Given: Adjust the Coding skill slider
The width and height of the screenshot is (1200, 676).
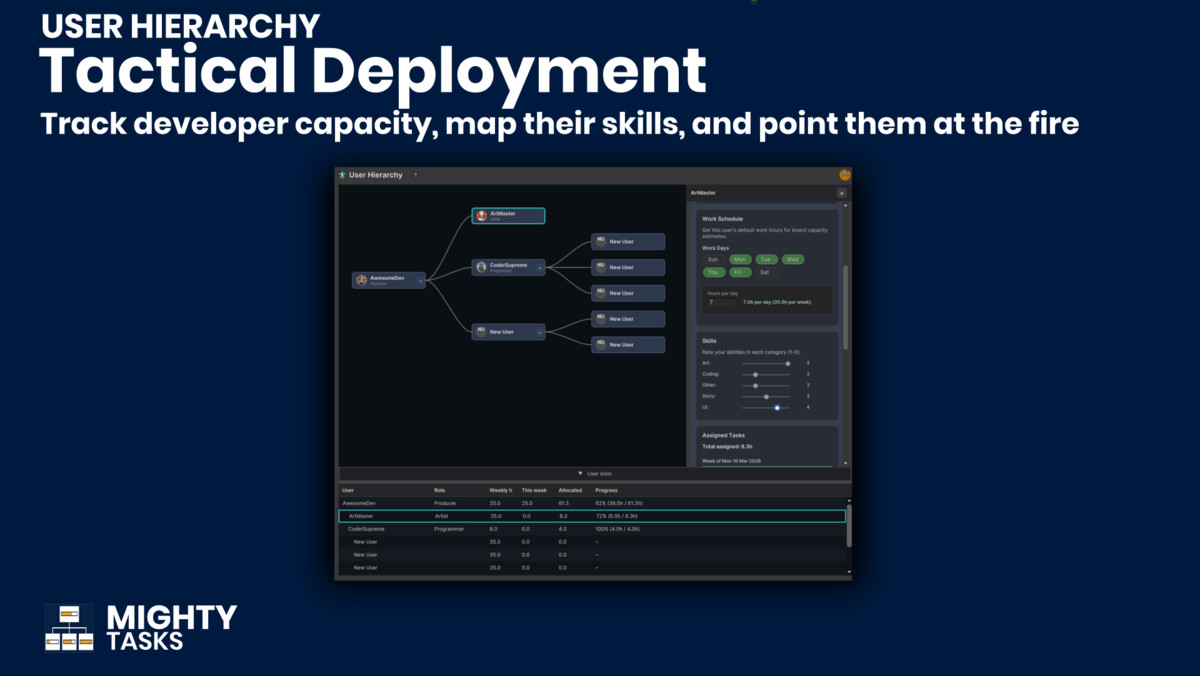Looking at the screenshot, I should (766, 374).
